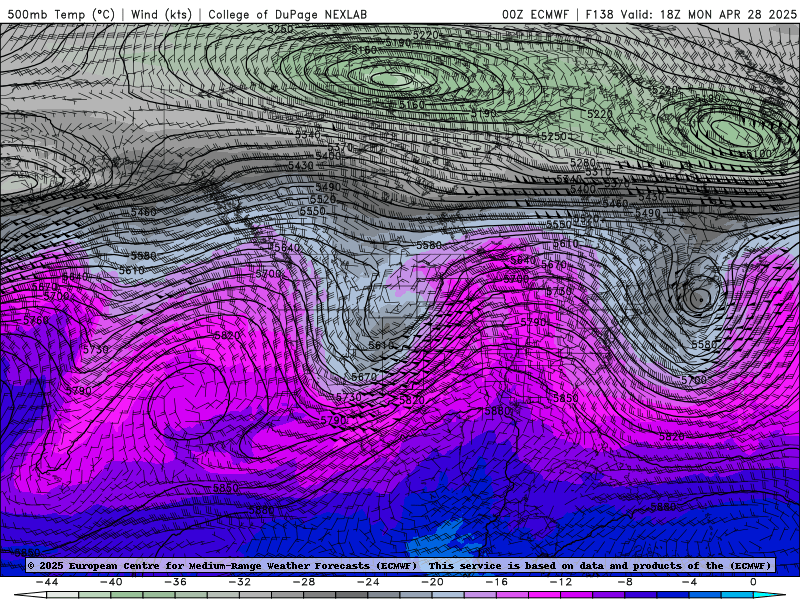
Task: Click the -24 color scale label
Action: (x=368, y=582)
